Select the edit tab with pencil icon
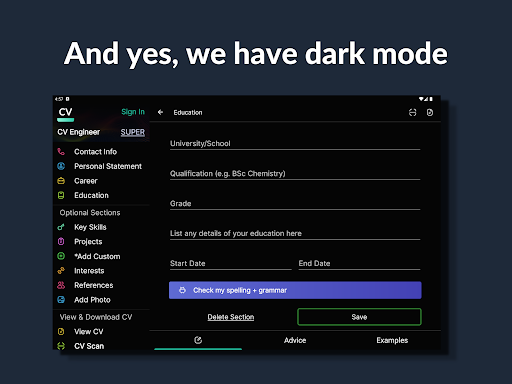Image resolution: width=512 pixels, height=384 pixels. [x=198, y=340]
